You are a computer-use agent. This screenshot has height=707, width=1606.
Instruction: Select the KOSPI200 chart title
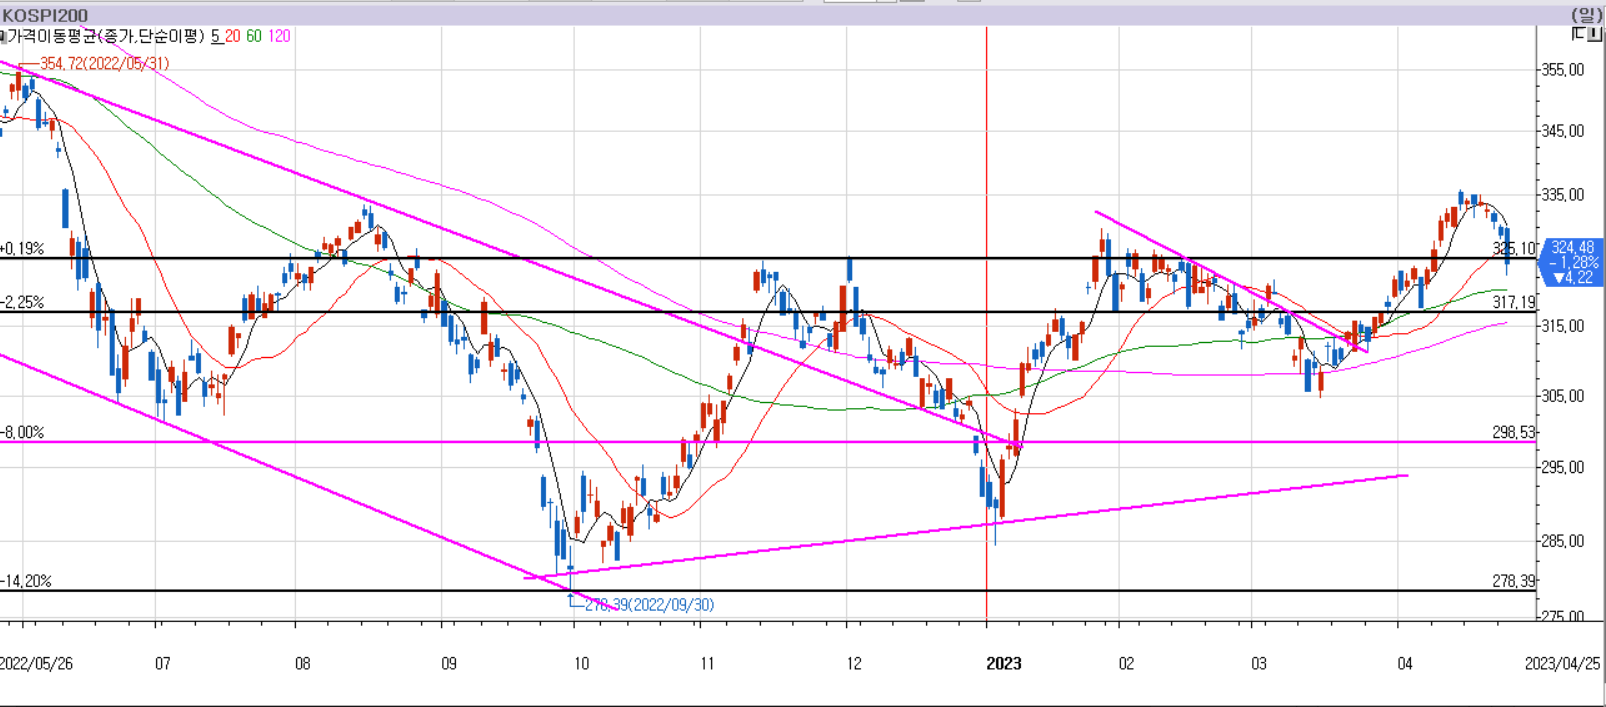point(46,15)
